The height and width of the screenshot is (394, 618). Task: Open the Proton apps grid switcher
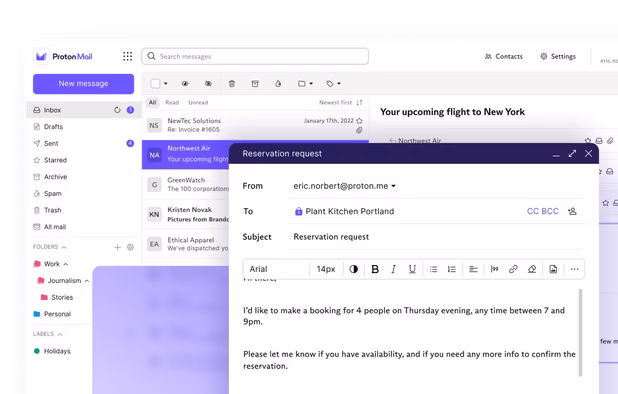(127, 56)
